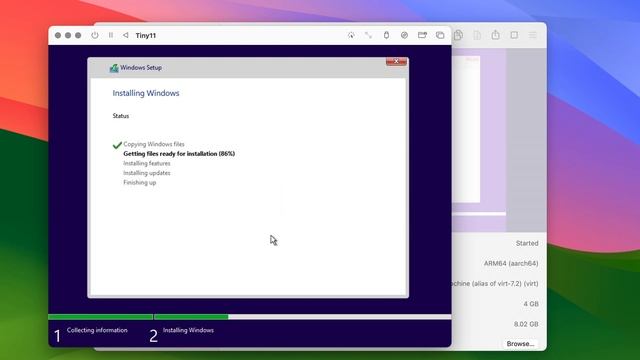Click the restart triangle icon in toolbar
640x360 pixels.
126,35
